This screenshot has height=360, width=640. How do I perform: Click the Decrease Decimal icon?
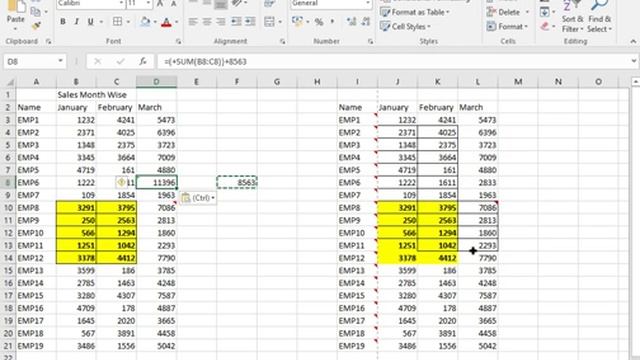tap(366, 22)
